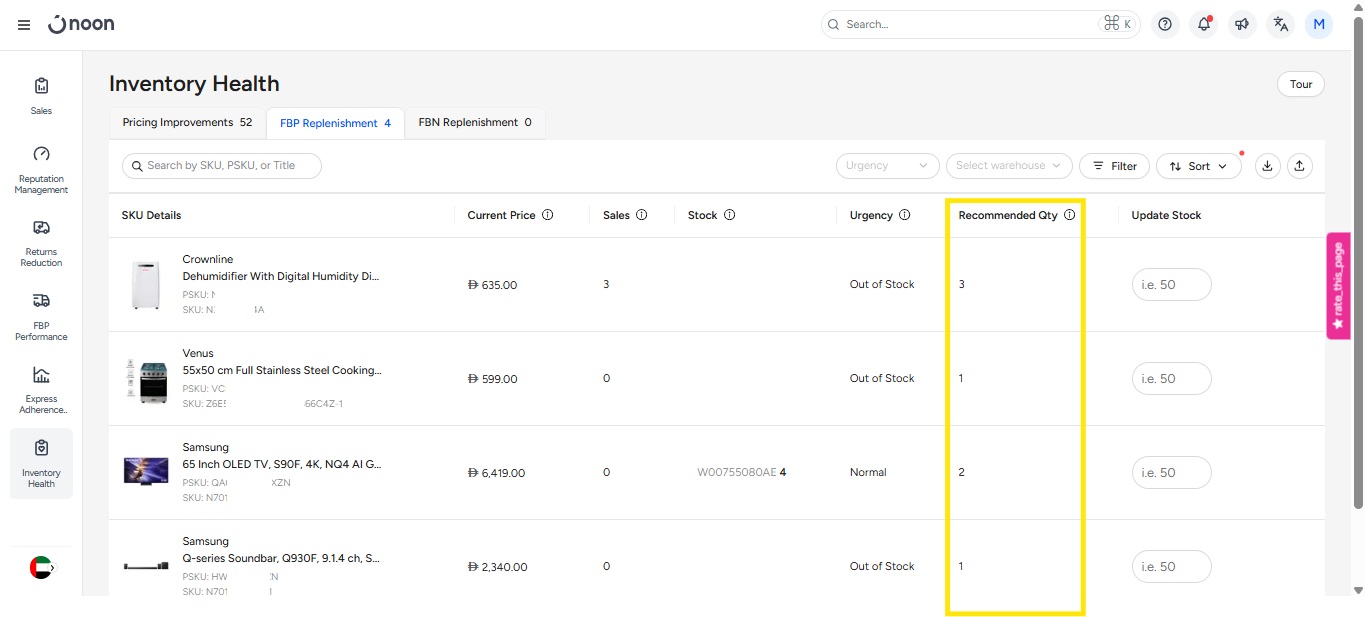Go to FBP Performance in sidebar
The width and height of the screenshot is (1365, 617).
point(41,316)
